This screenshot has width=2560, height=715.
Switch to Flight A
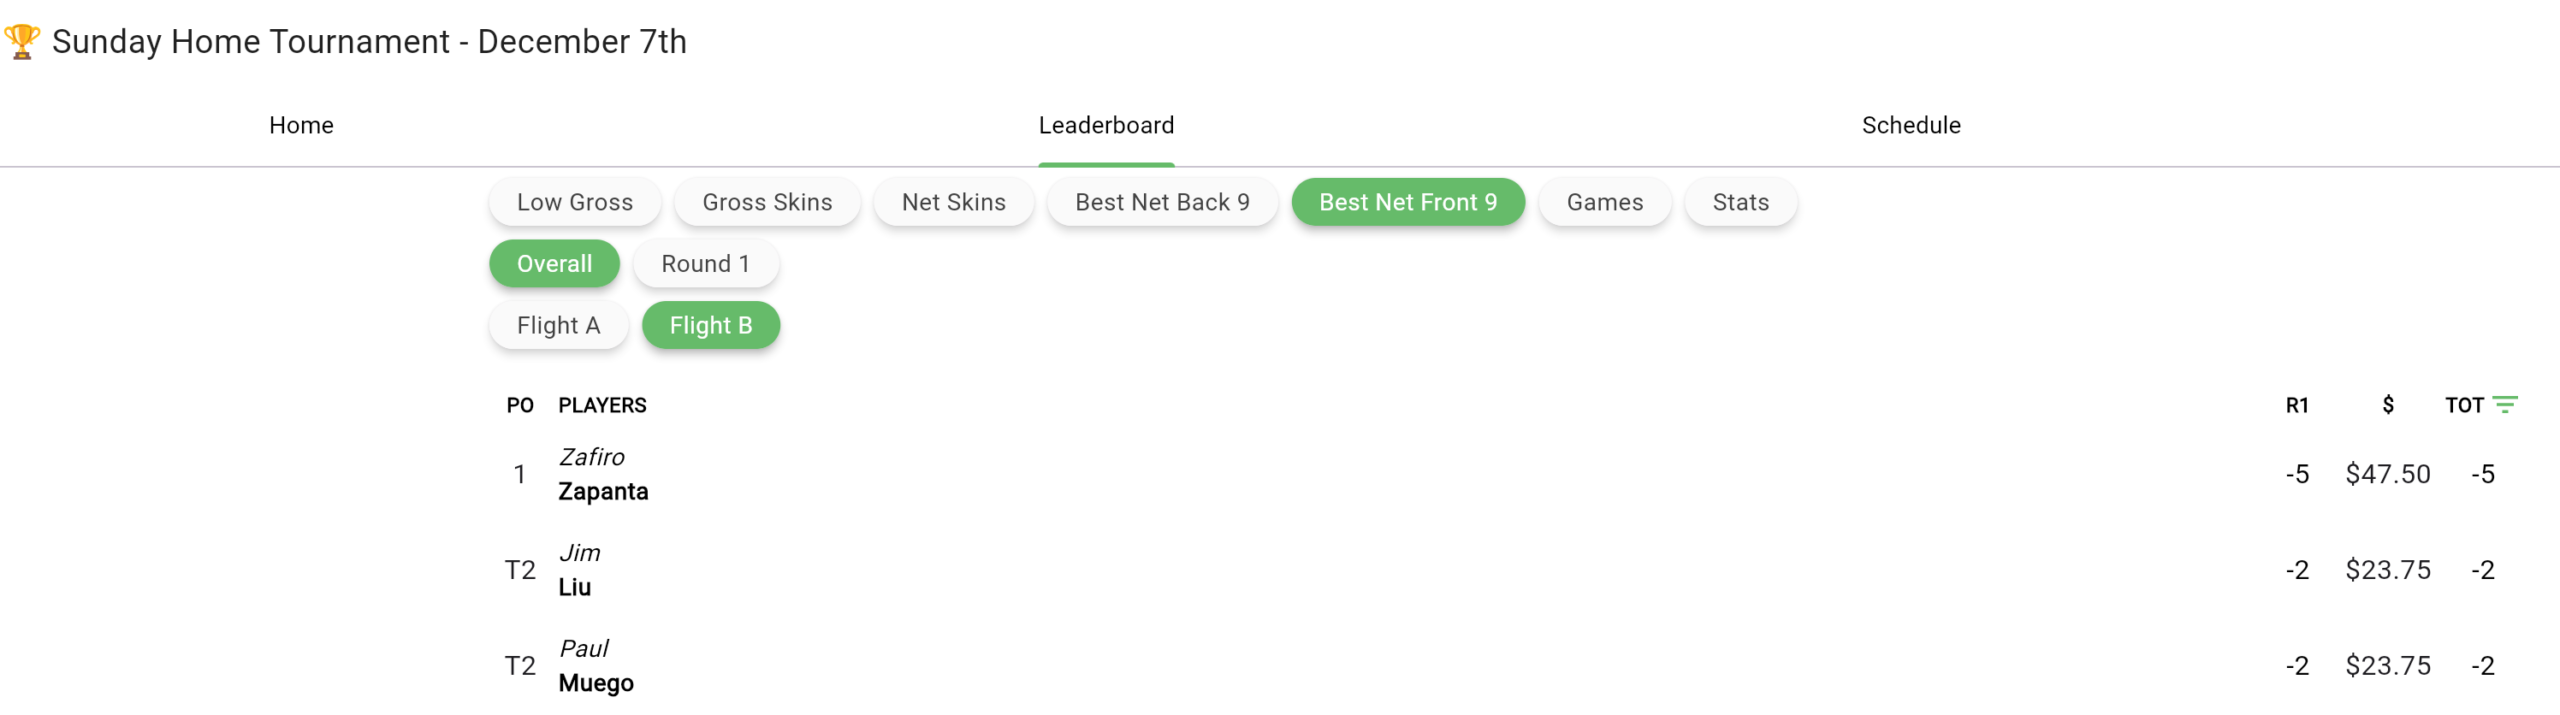(558, 326)
